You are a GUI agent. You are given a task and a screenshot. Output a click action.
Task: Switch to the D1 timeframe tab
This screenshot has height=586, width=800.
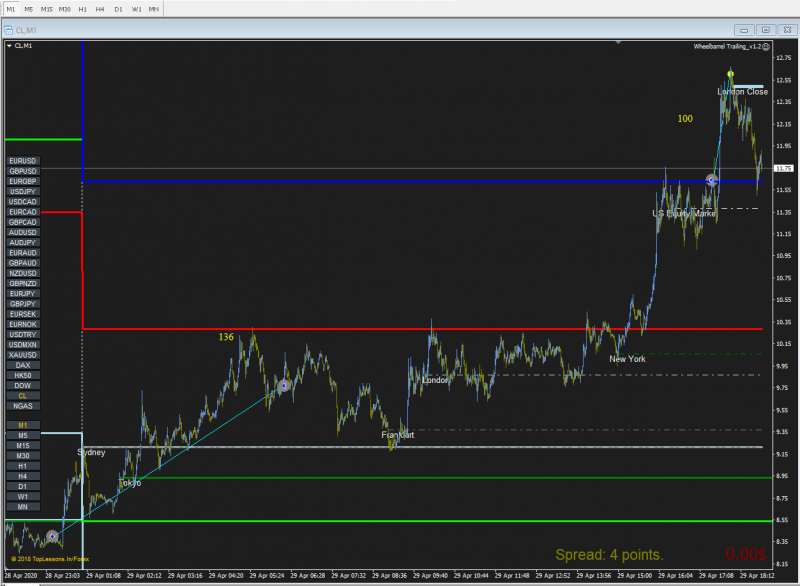click(x=118, y=9)
